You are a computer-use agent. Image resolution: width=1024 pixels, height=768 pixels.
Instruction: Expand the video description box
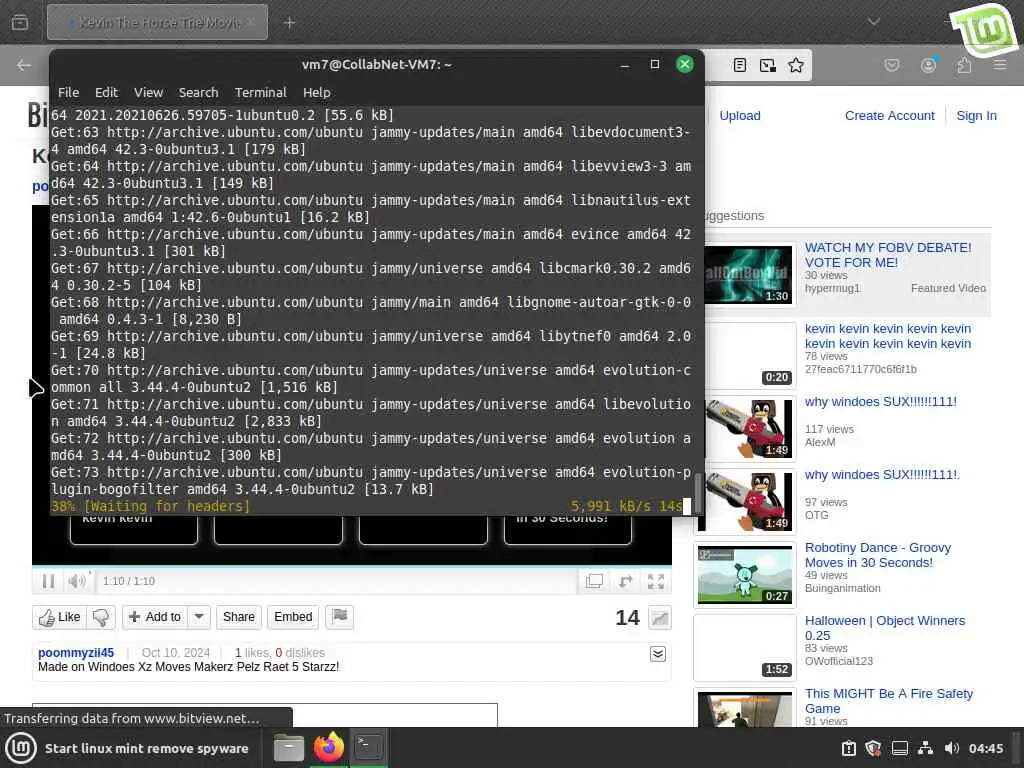click(x=658, y=654)
